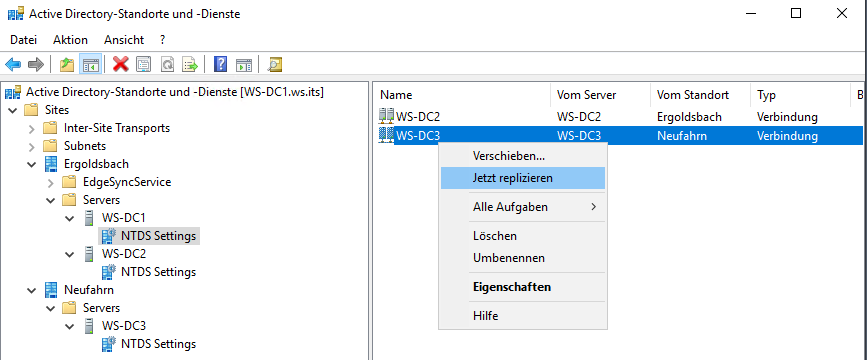Click the WS-DC2 server icon in the tree
Image resolution: width=867 pixels, height=360 pixels.
[88, 254]
